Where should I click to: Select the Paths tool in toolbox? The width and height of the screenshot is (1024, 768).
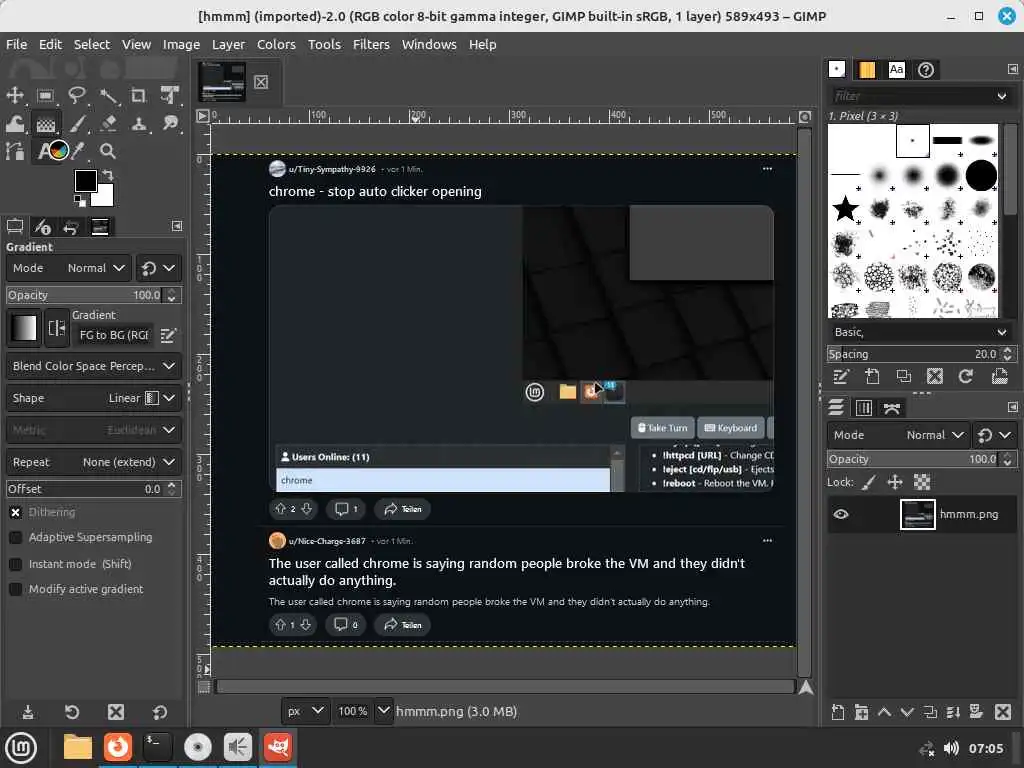point(14,152)
